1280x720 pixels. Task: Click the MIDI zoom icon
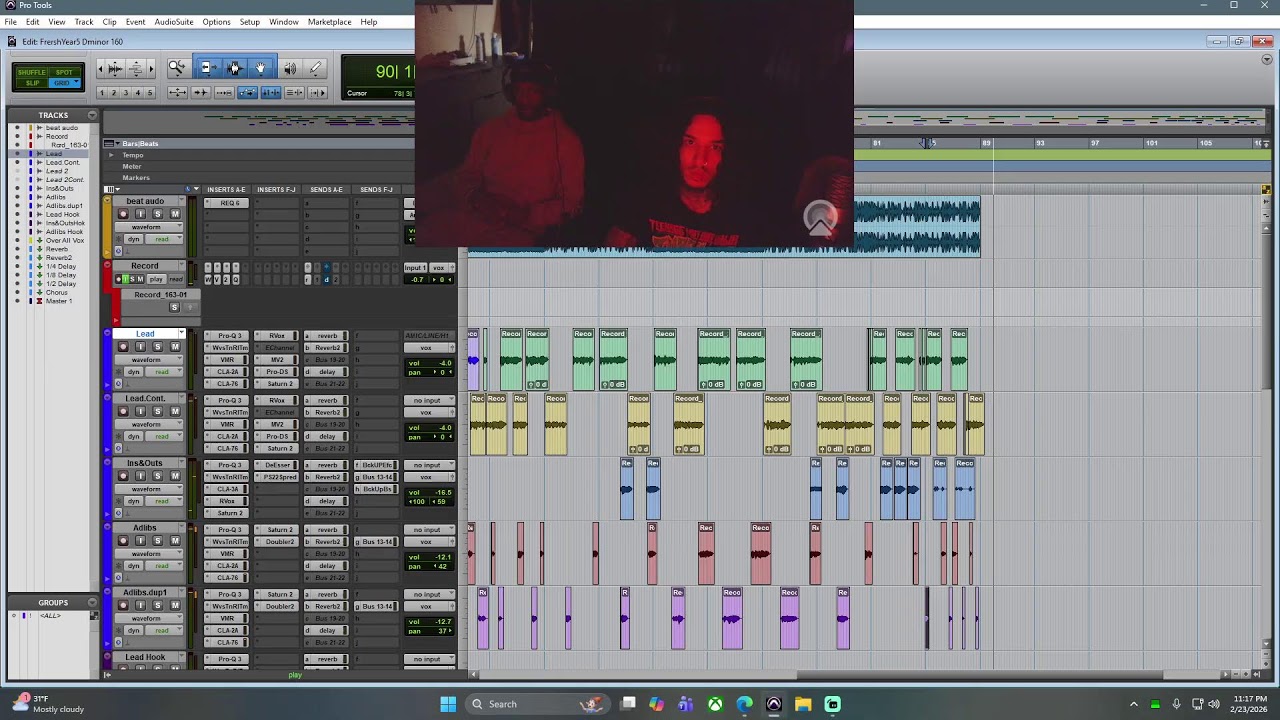coord(137,68)
